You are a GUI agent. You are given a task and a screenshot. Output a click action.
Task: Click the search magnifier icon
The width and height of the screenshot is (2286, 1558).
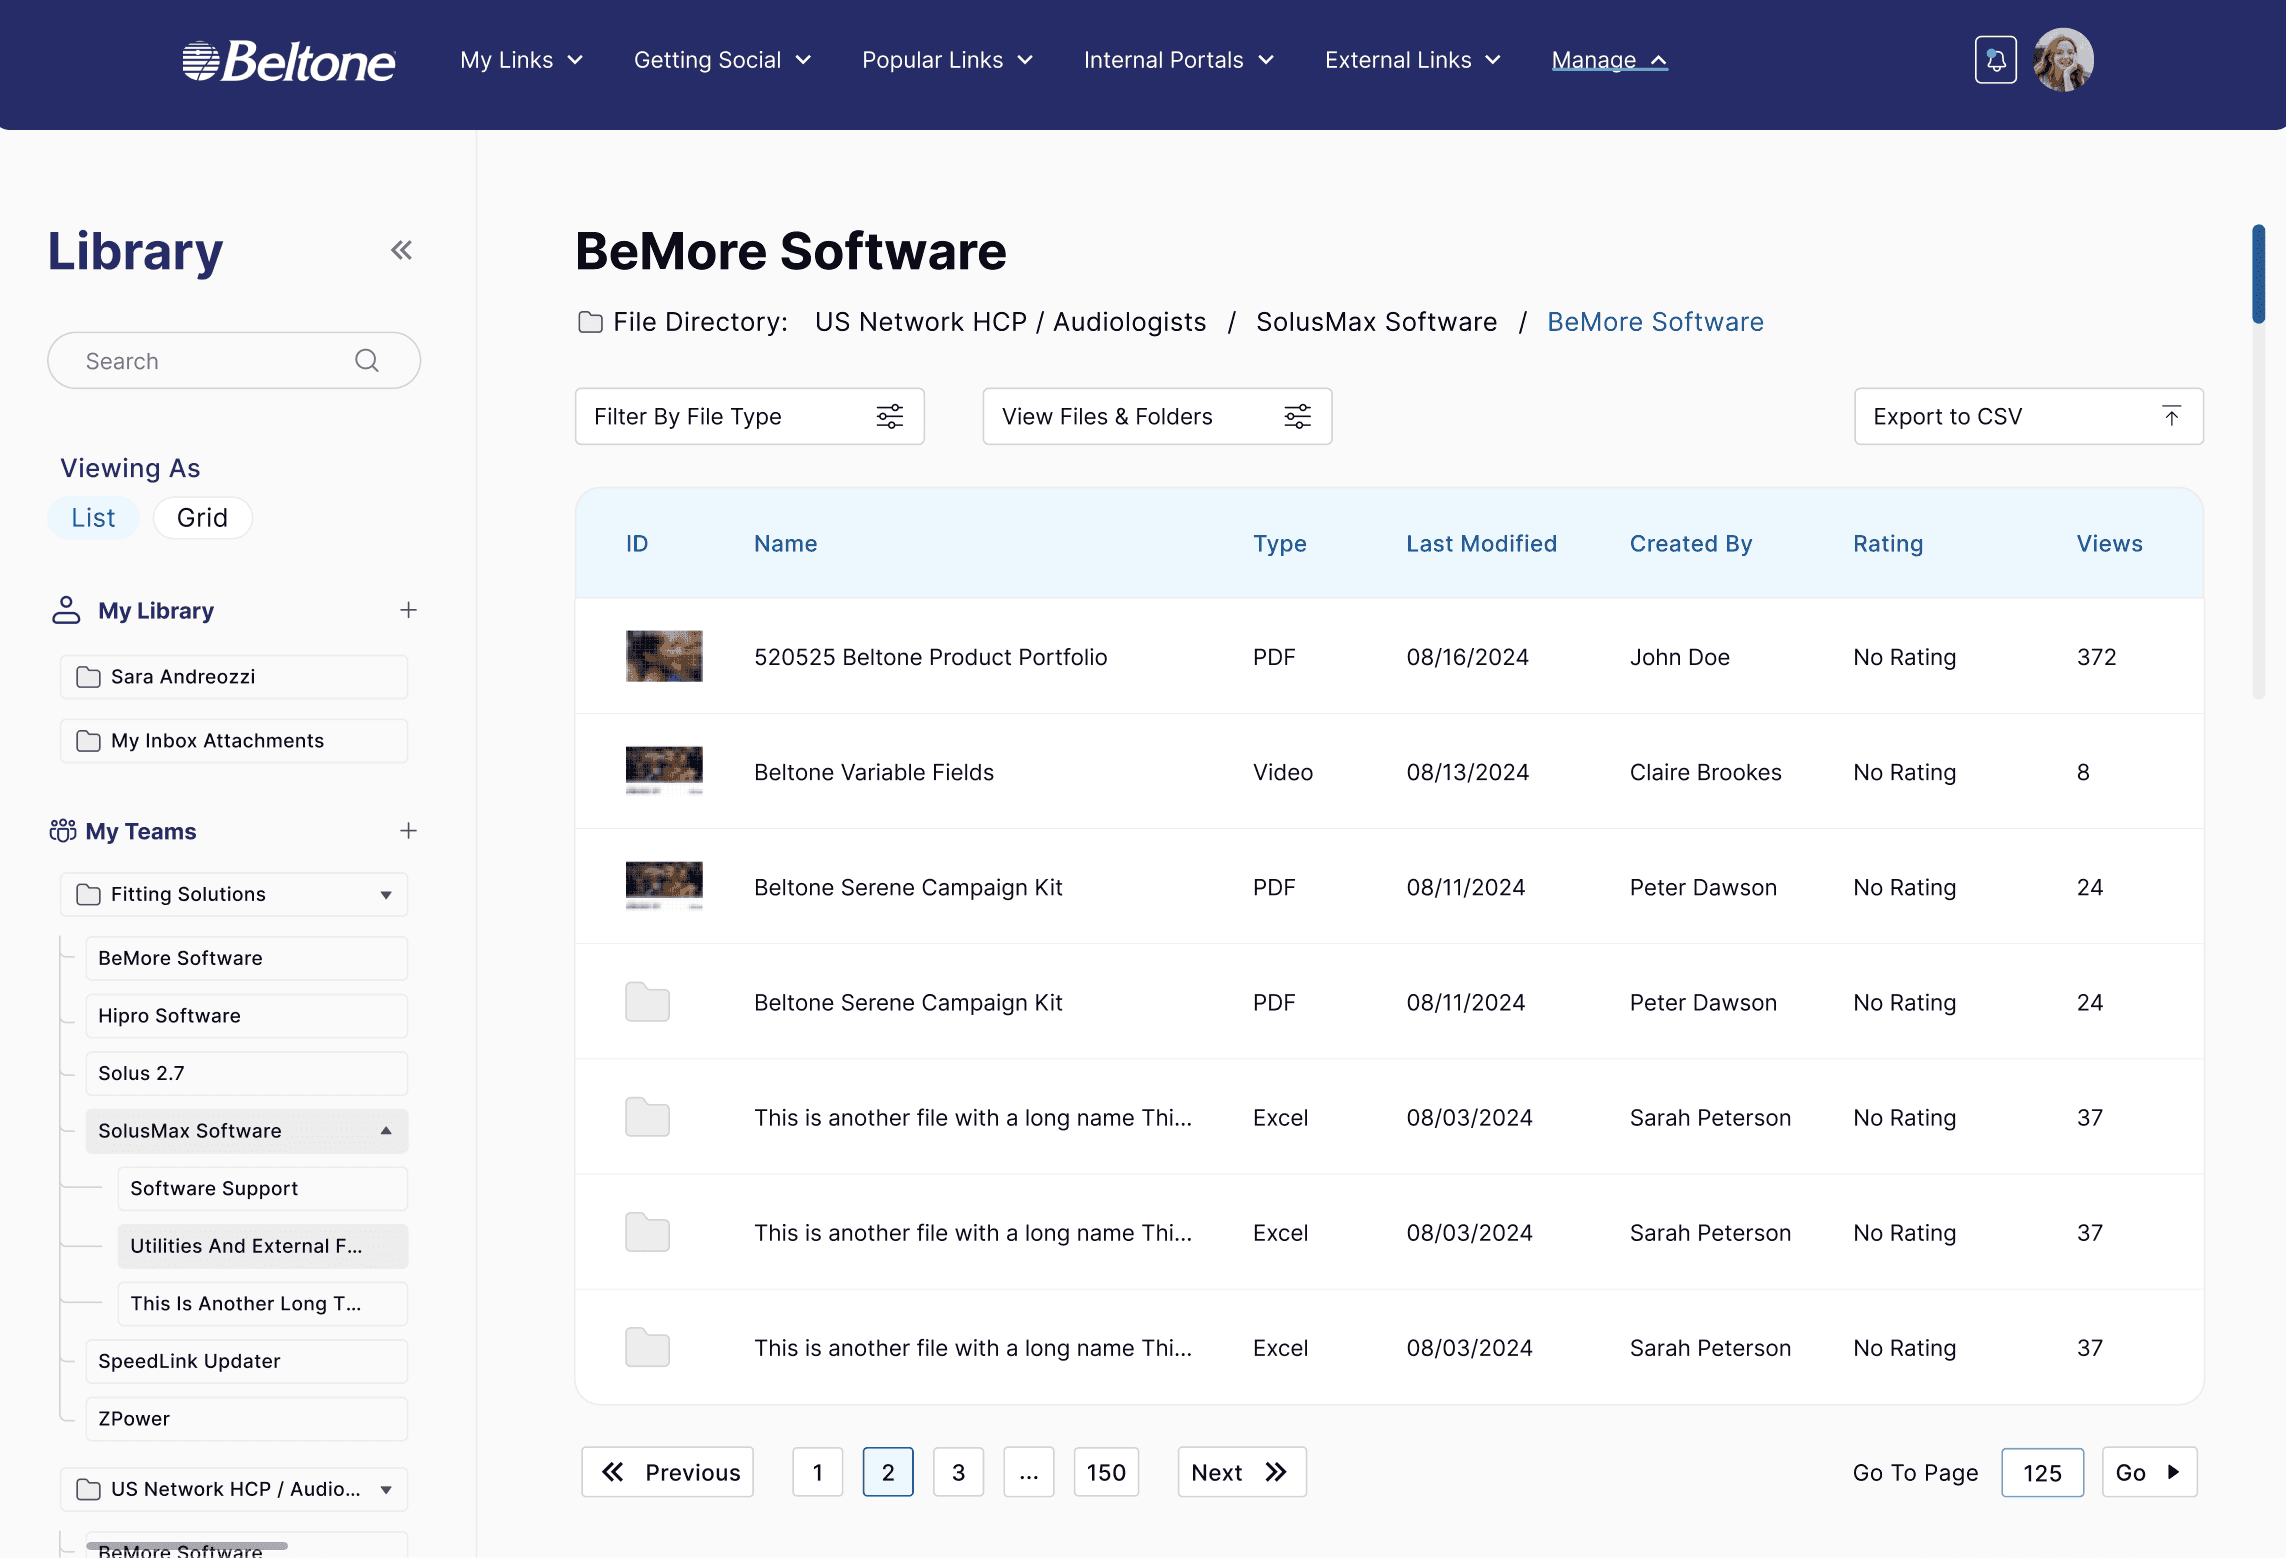(x=367, y=360)
